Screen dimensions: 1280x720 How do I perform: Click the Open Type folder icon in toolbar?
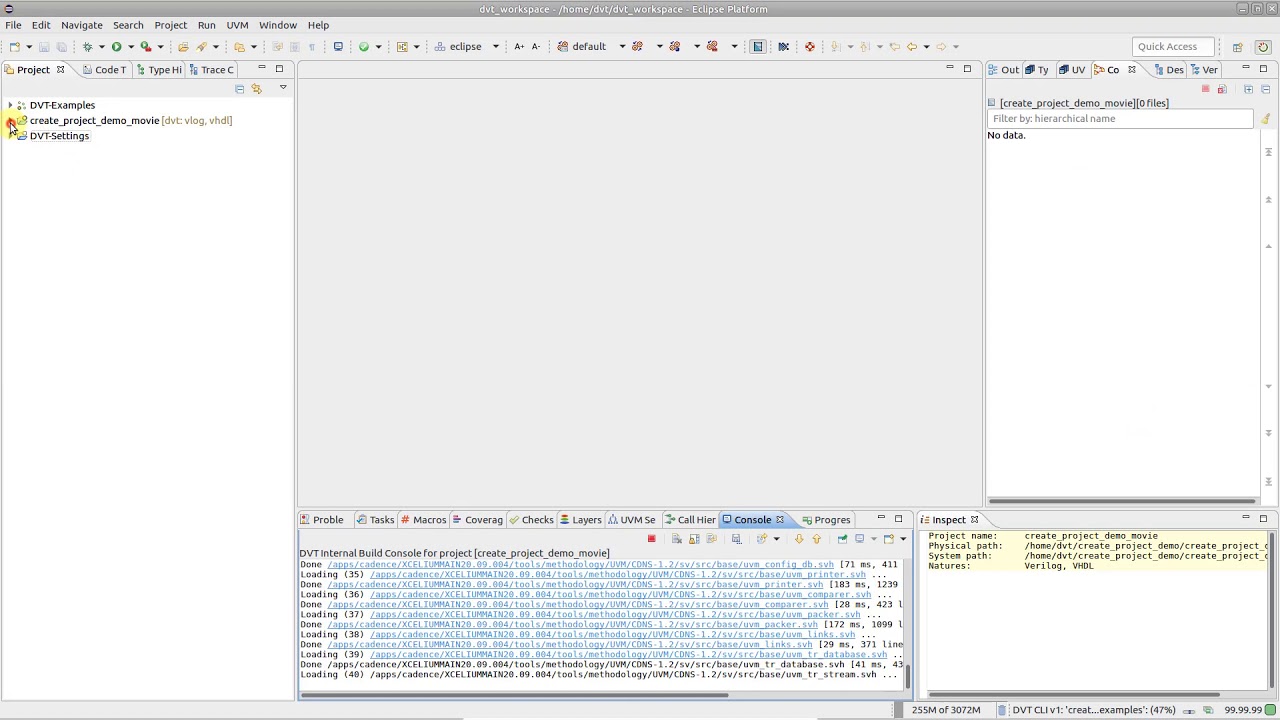coord(183,47)
